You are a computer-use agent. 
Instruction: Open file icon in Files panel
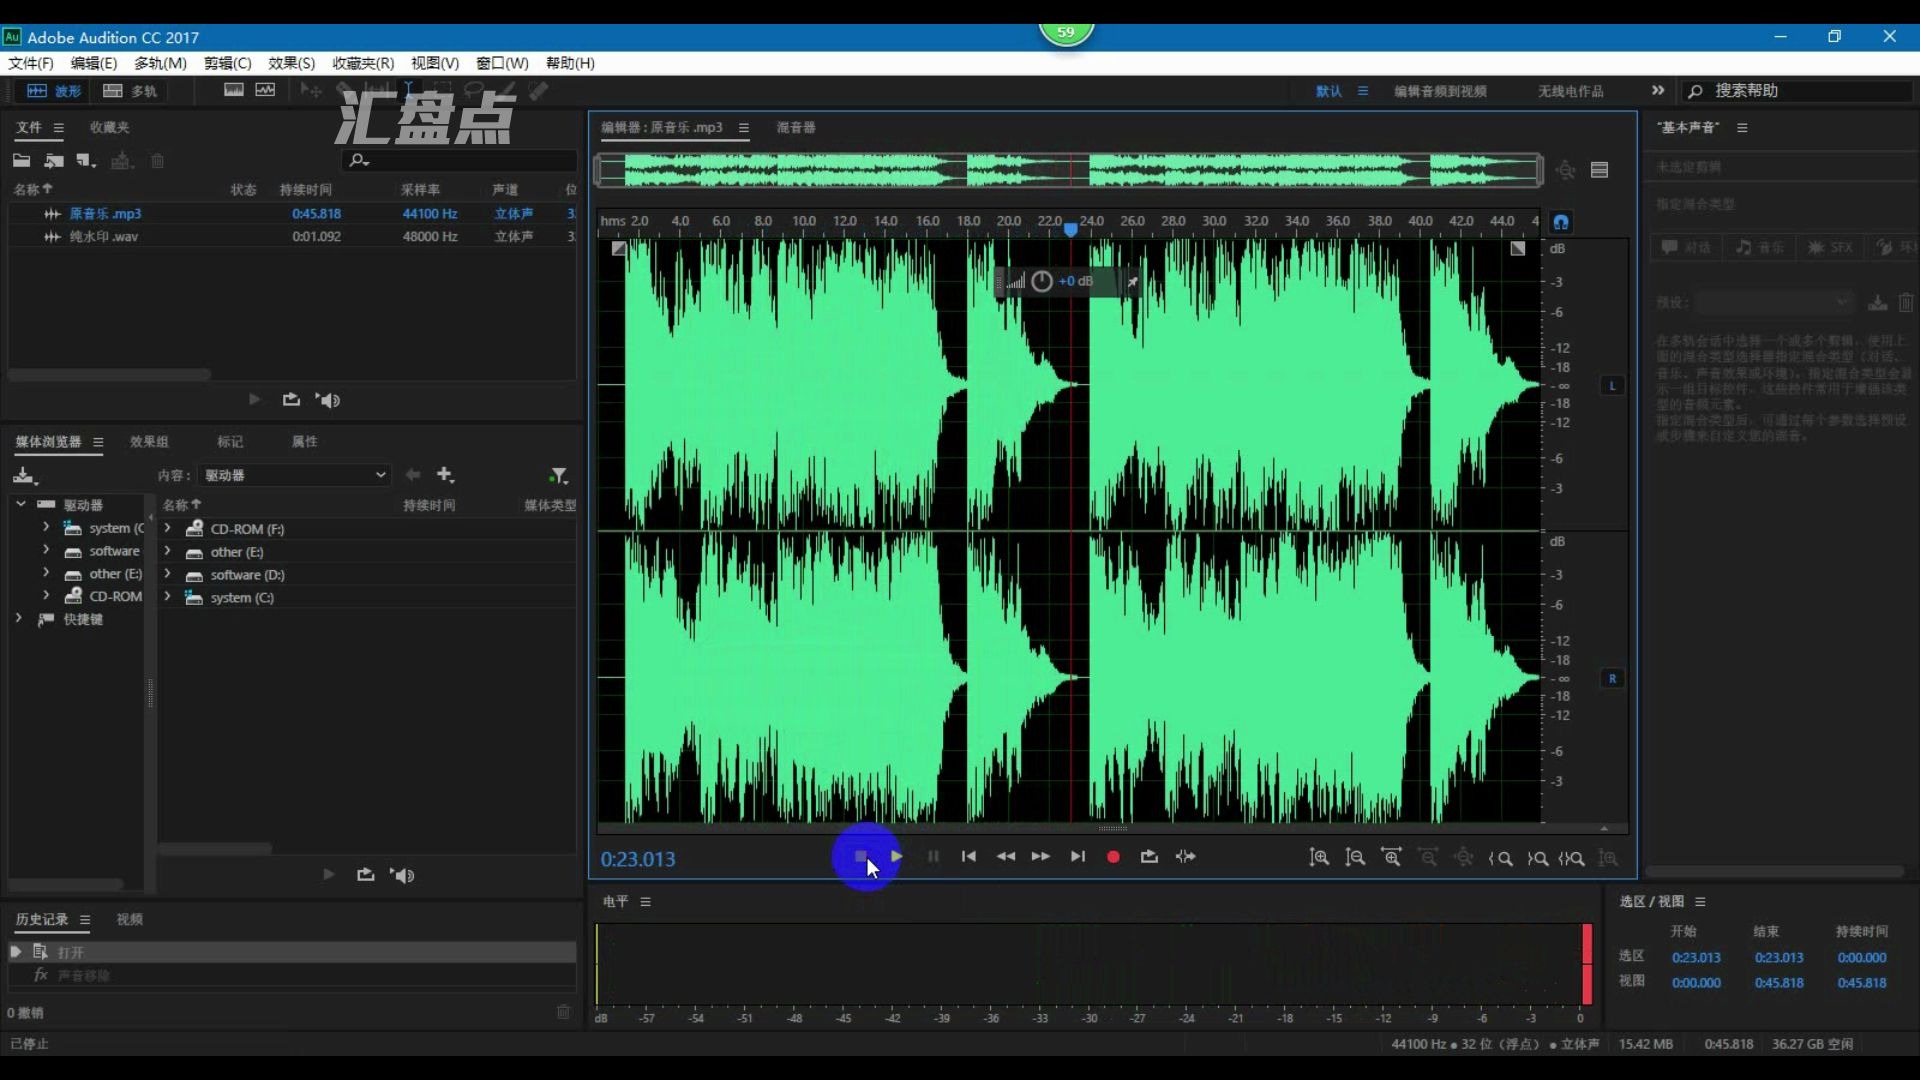tap(21, 161)
